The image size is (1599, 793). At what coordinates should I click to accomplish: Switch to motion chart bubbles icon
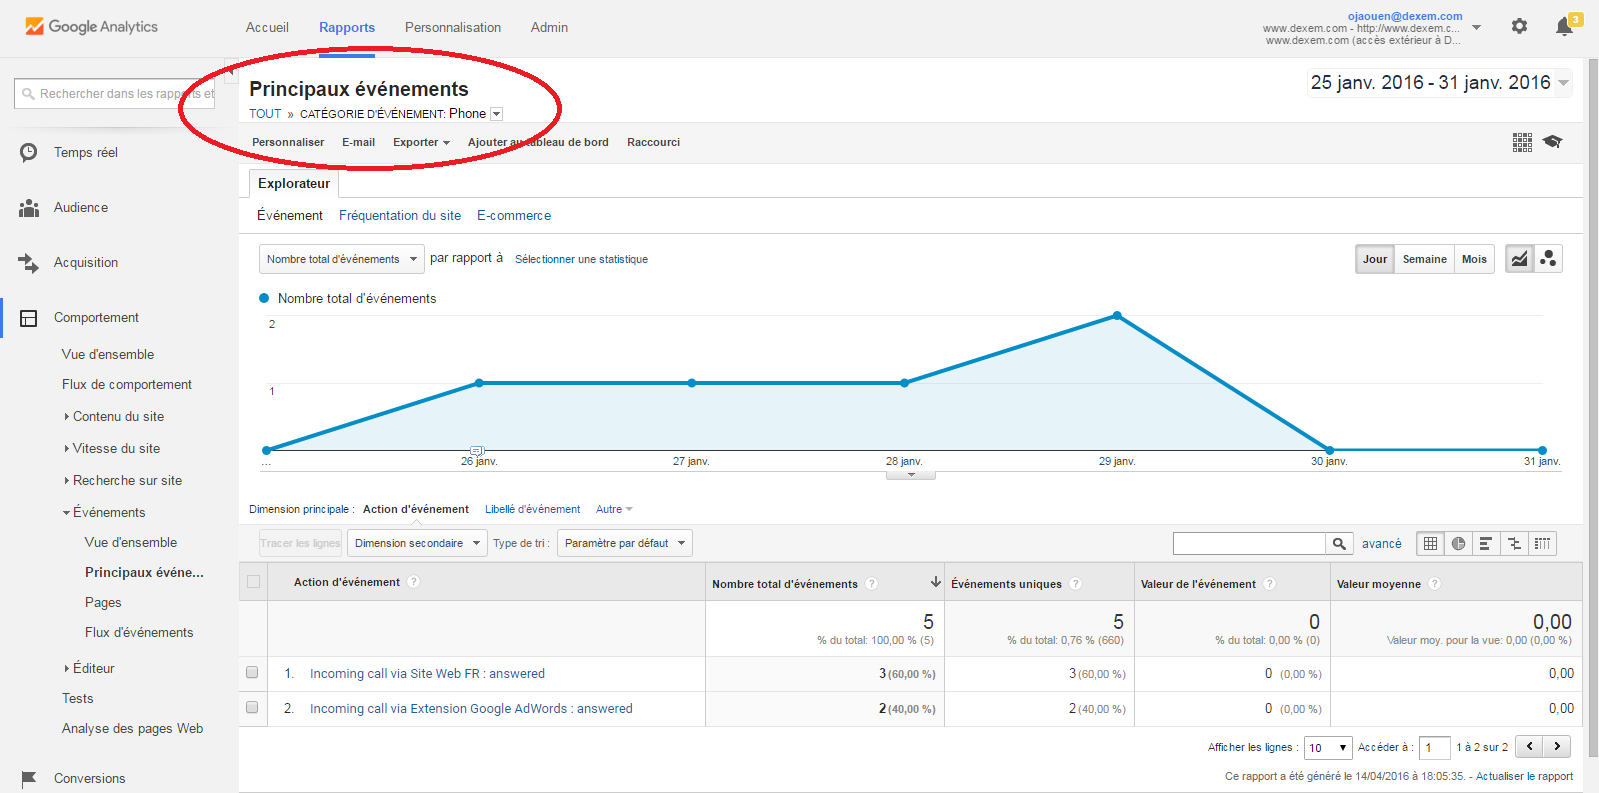(1548, 259)
